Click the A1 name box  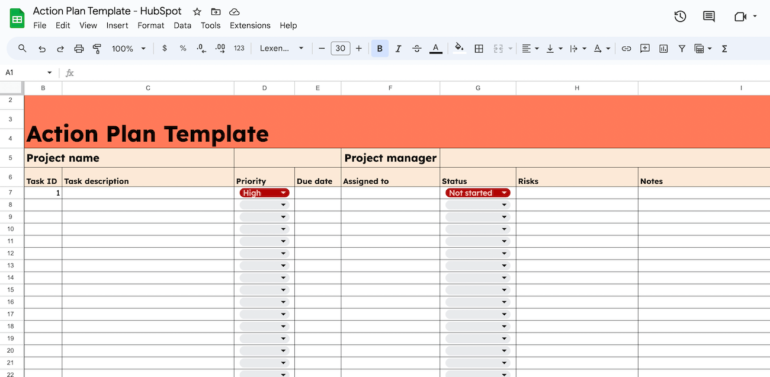click(28, 73)
